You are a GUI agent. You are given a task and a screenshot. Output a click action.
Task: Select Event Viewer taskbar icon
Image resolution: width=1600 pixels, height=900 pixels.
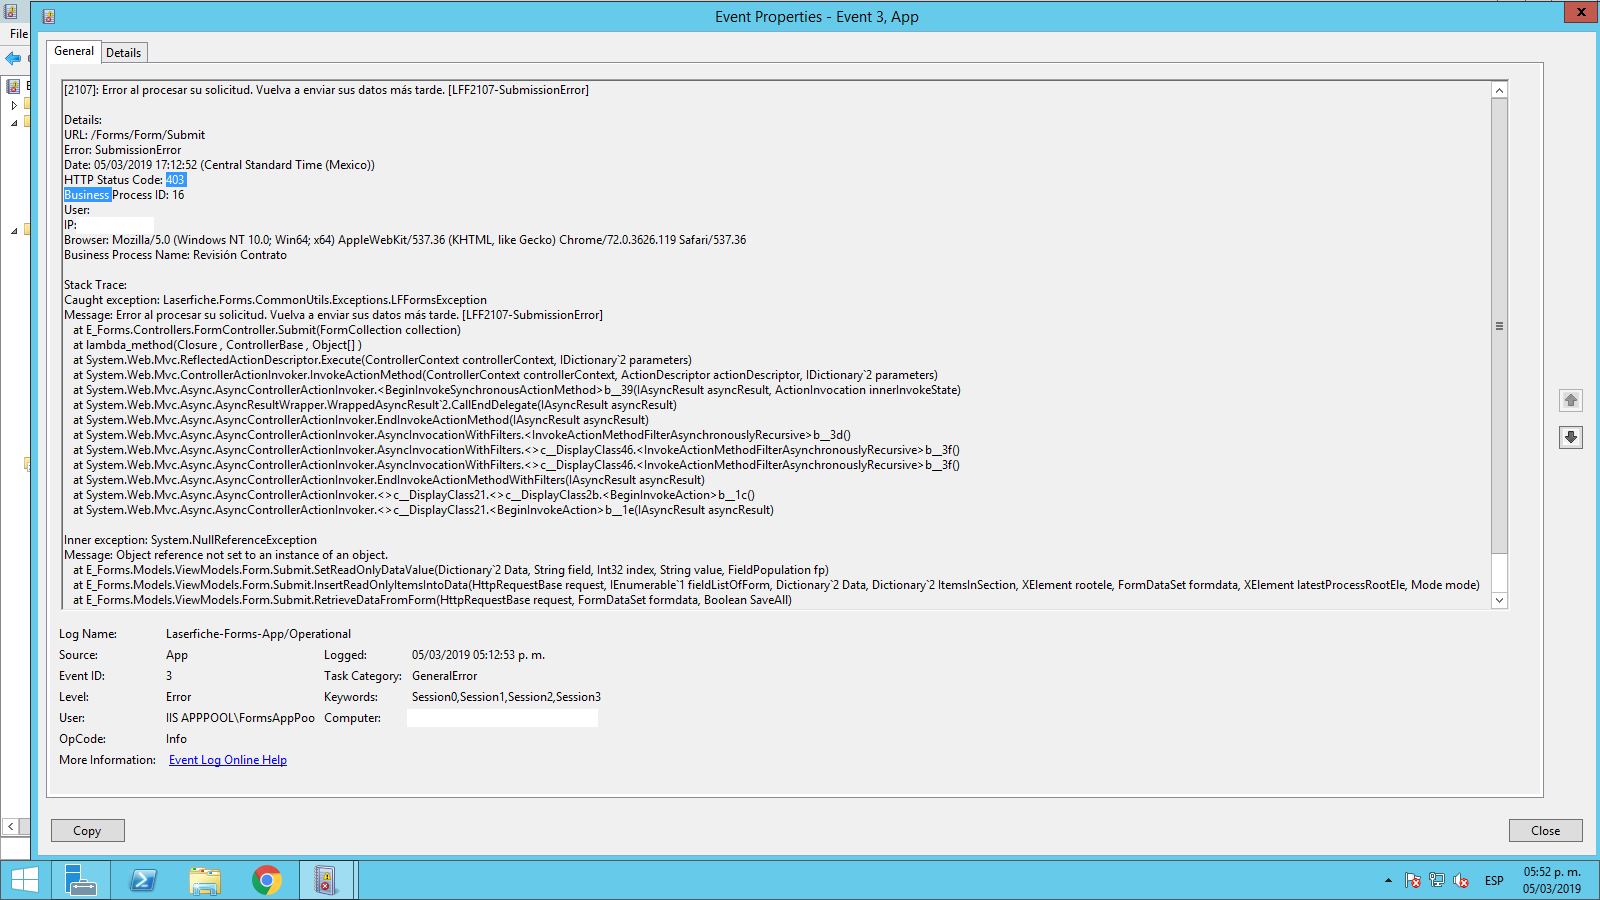click(326, 880)
